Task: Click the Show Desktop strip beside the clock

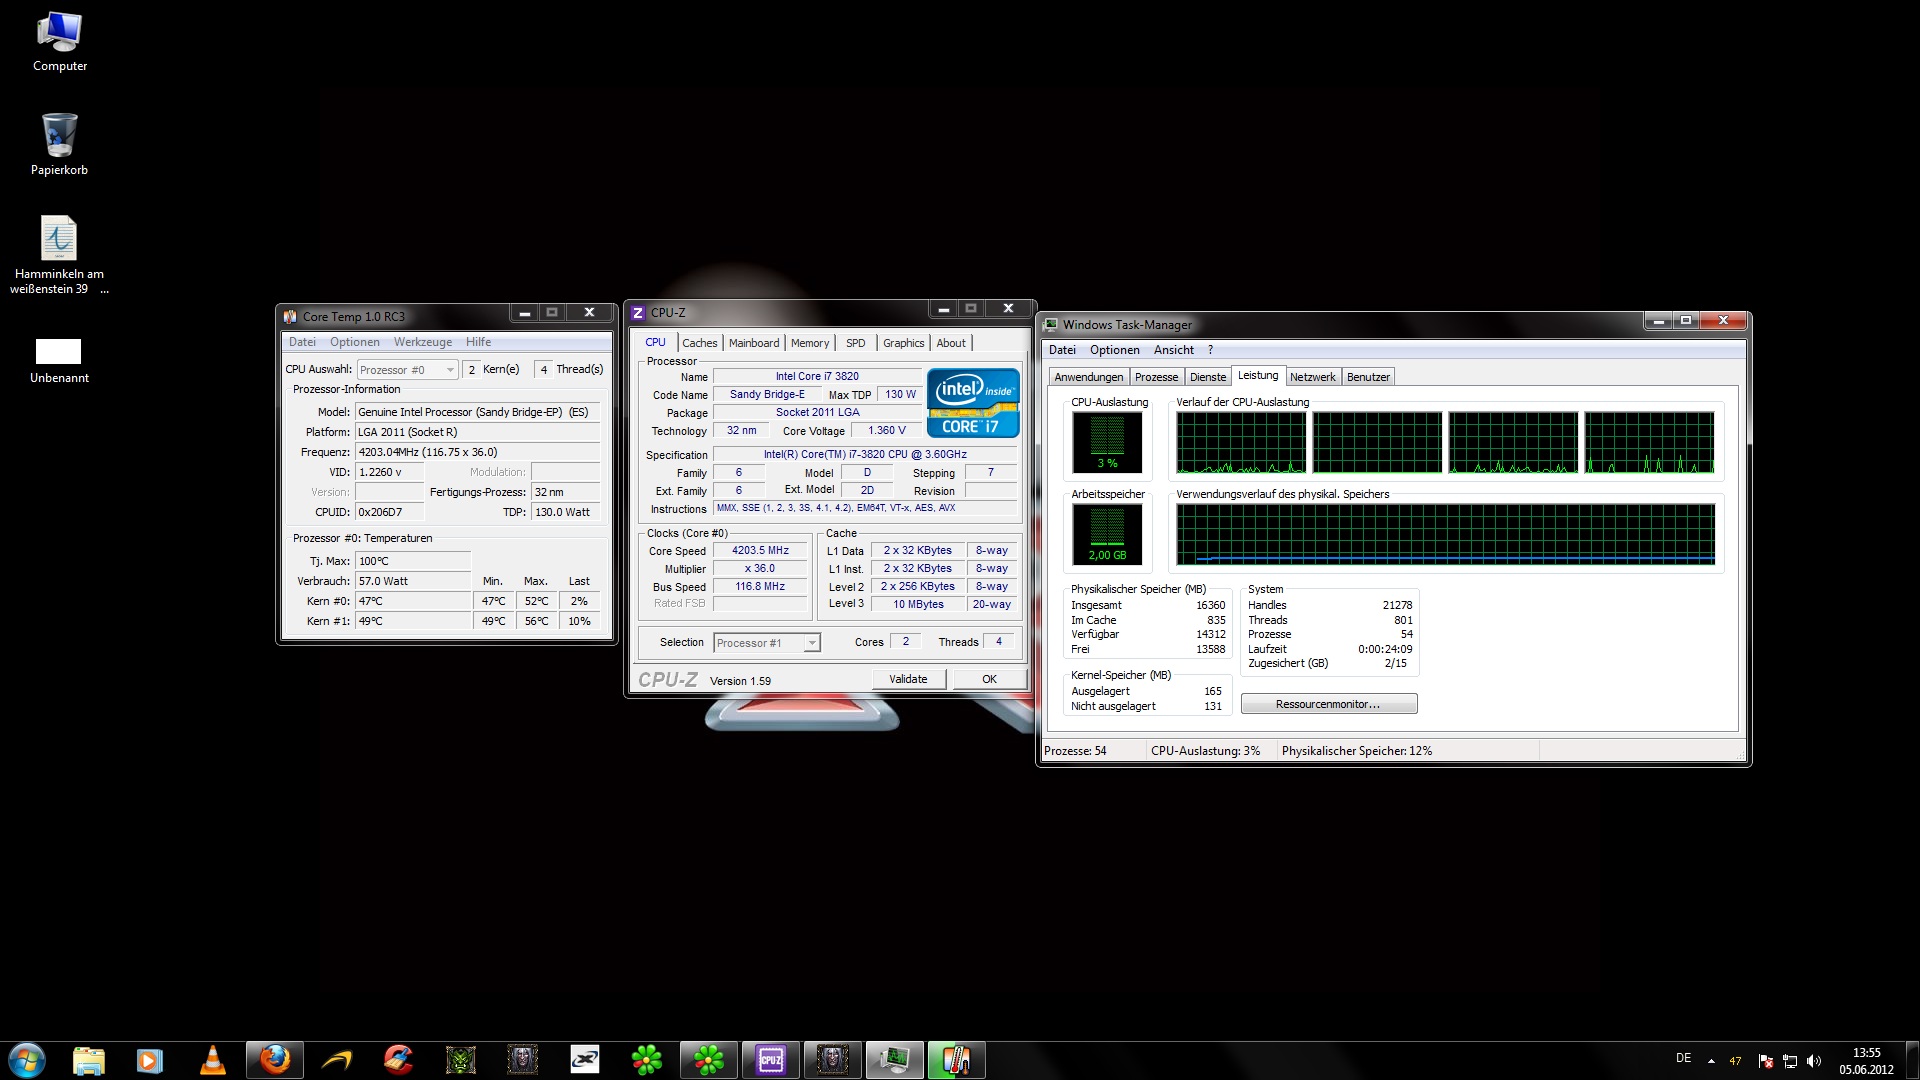Action: 1912,1061
